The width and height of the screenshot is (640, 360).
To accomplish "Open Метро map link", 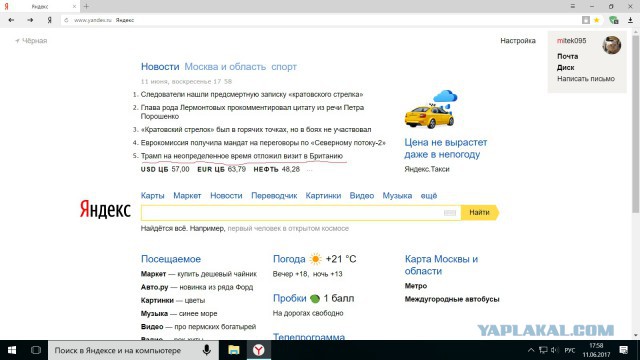I will (416, 286).
